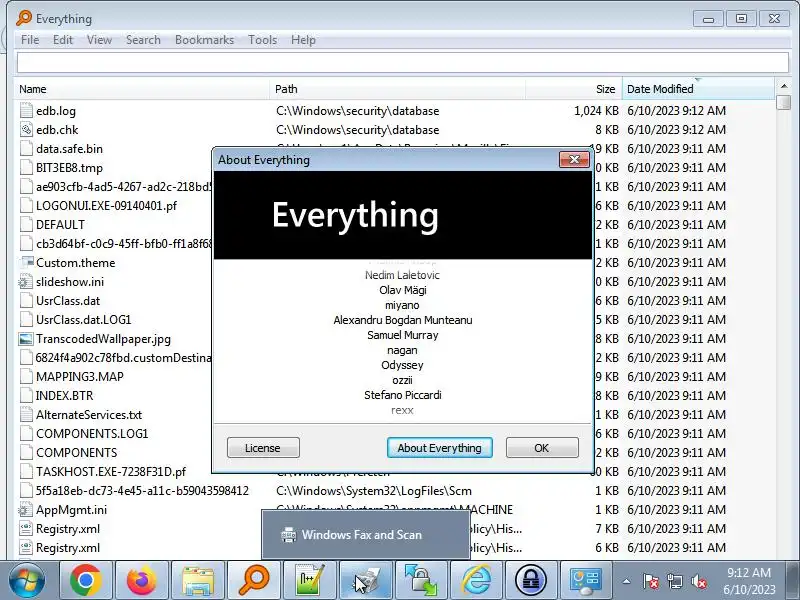The height and width of the screenshot is (600, 800).
Task: Select the UsrClass.dat file
Action: 68,301
